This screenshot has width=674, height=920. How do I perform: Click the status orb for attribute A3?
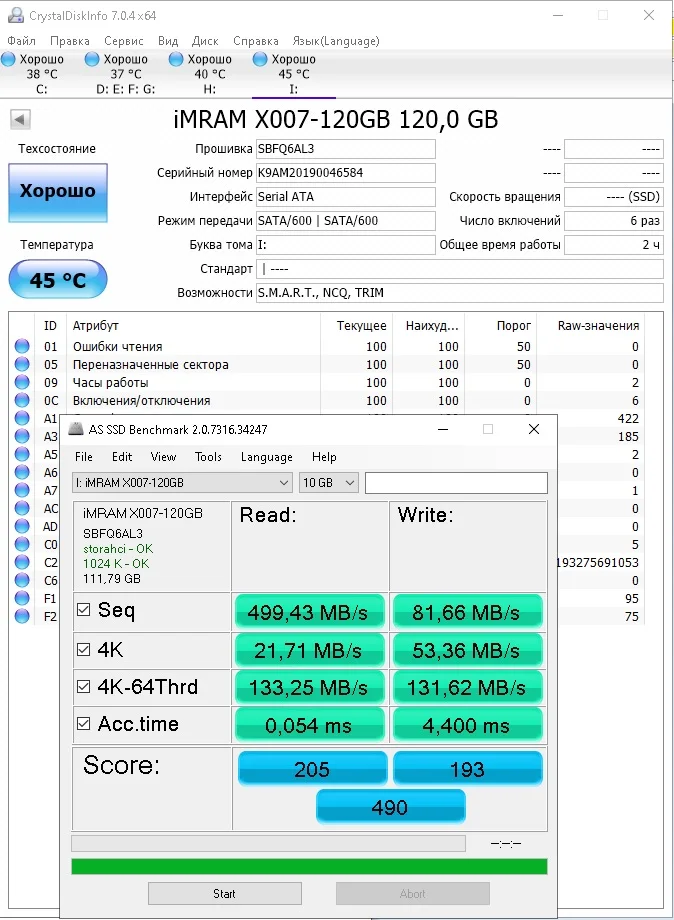pyautogui.click(x=22, y=436)
